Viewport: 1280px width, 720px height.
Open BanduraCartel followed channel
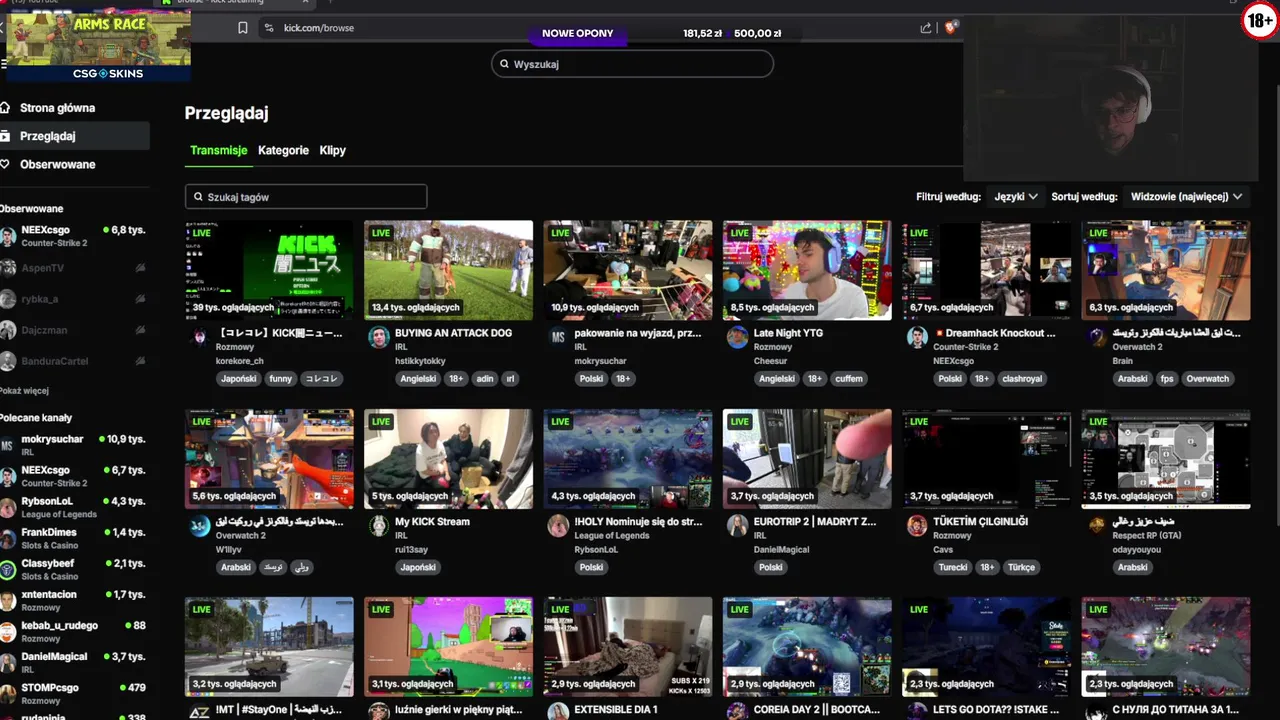(75, 361)
